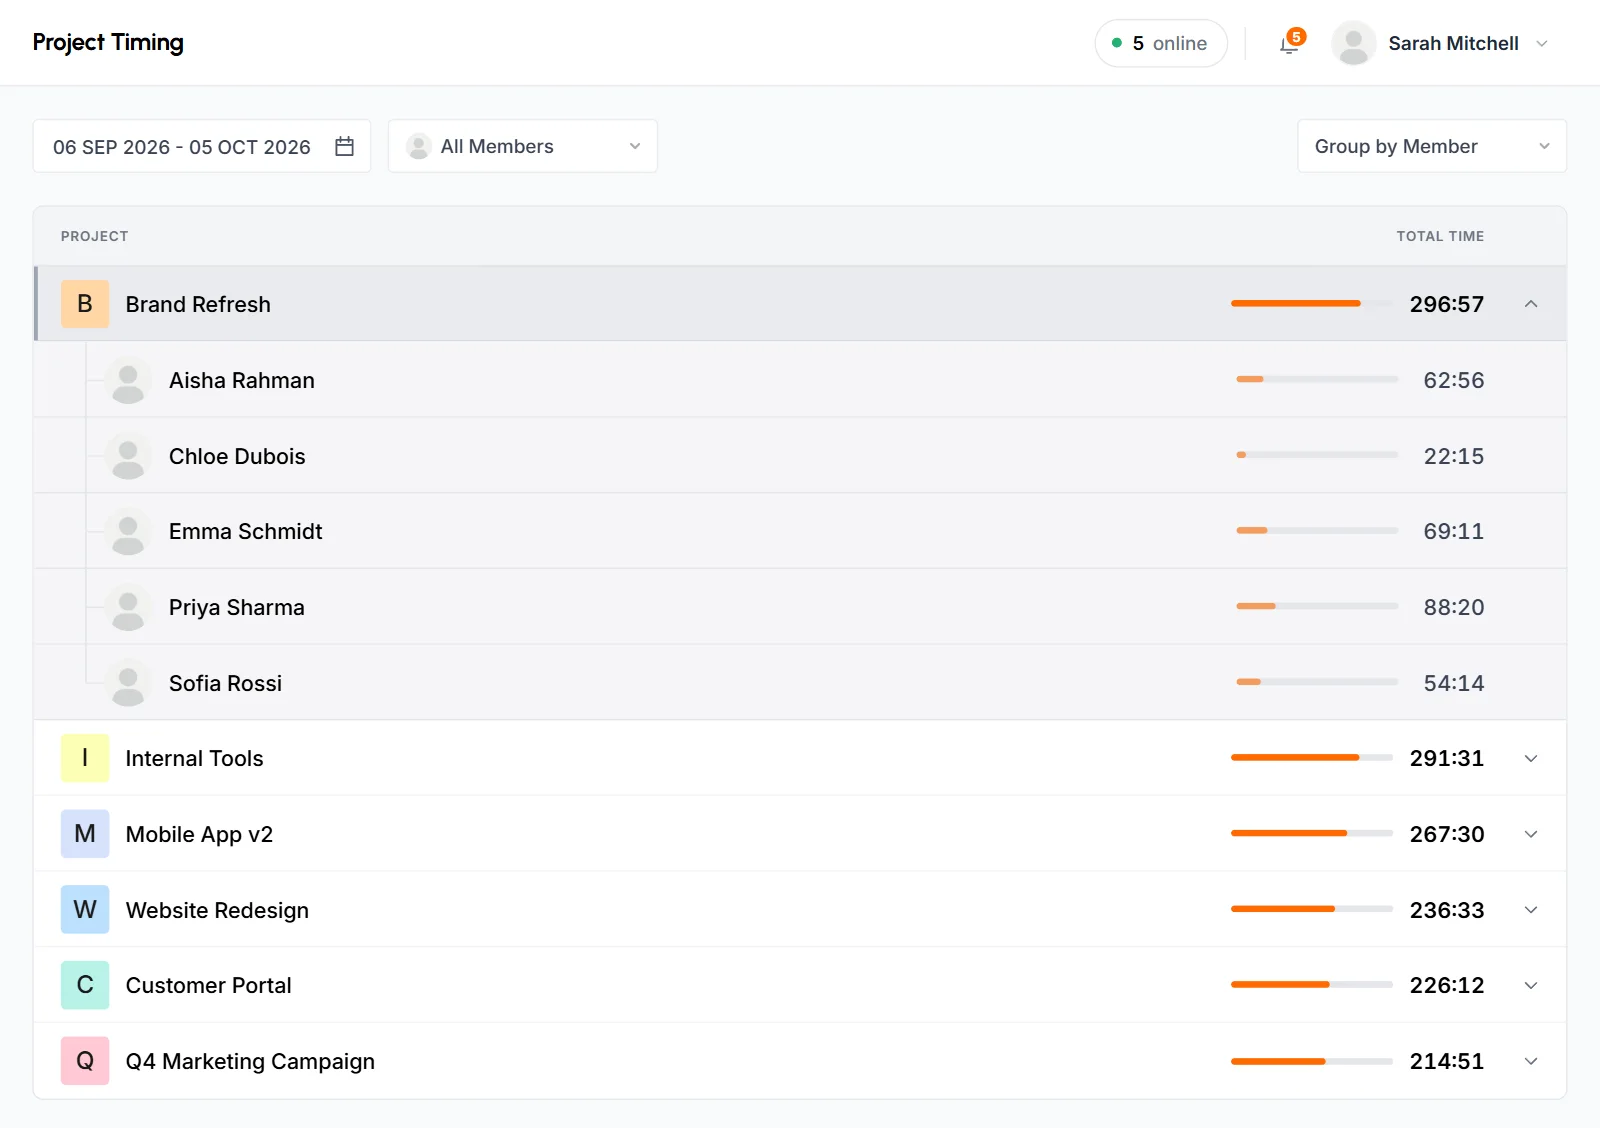This screenshot has height=1128, width=1600.
Task: Expand the Customer Portal row
Action: [x=1531, y=985]
